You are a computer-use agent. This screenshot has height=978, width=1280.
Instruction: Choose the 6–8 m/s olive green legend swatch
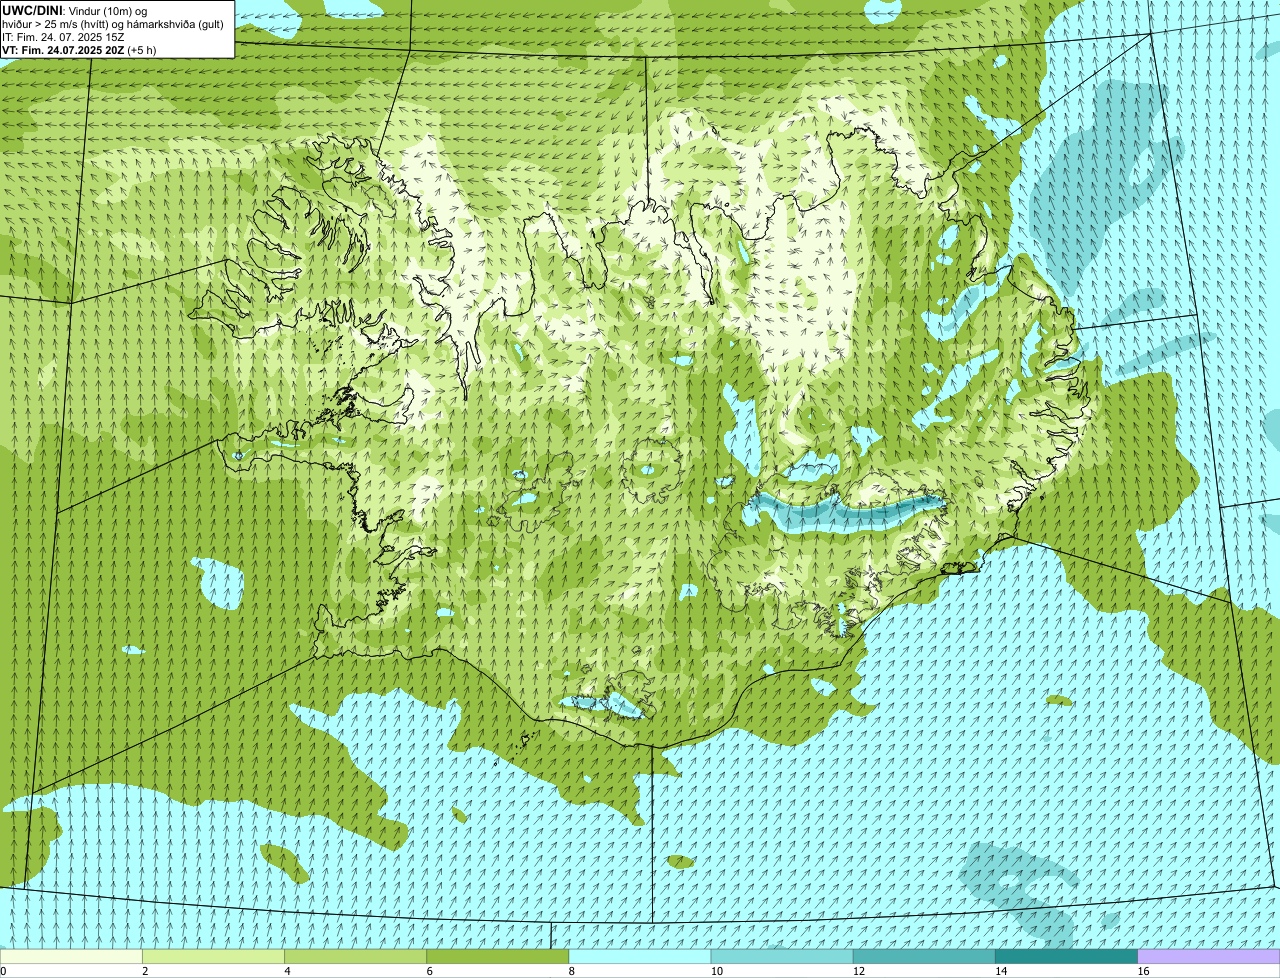tap(497, 957)
